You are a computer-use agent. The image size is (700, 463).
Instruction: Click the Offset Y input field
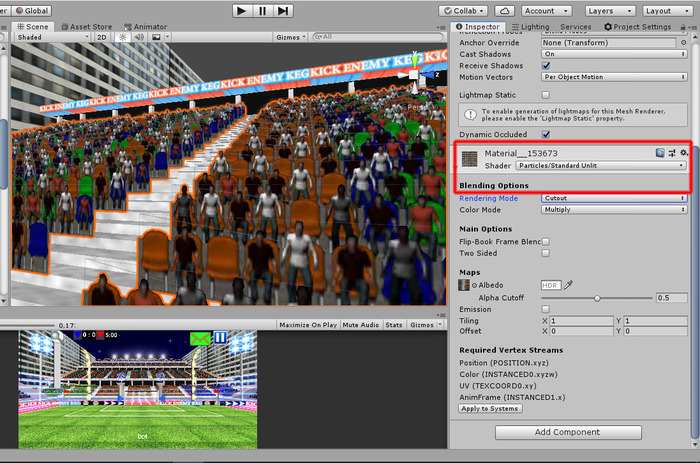pyautogui.click(x=655, y=331)
